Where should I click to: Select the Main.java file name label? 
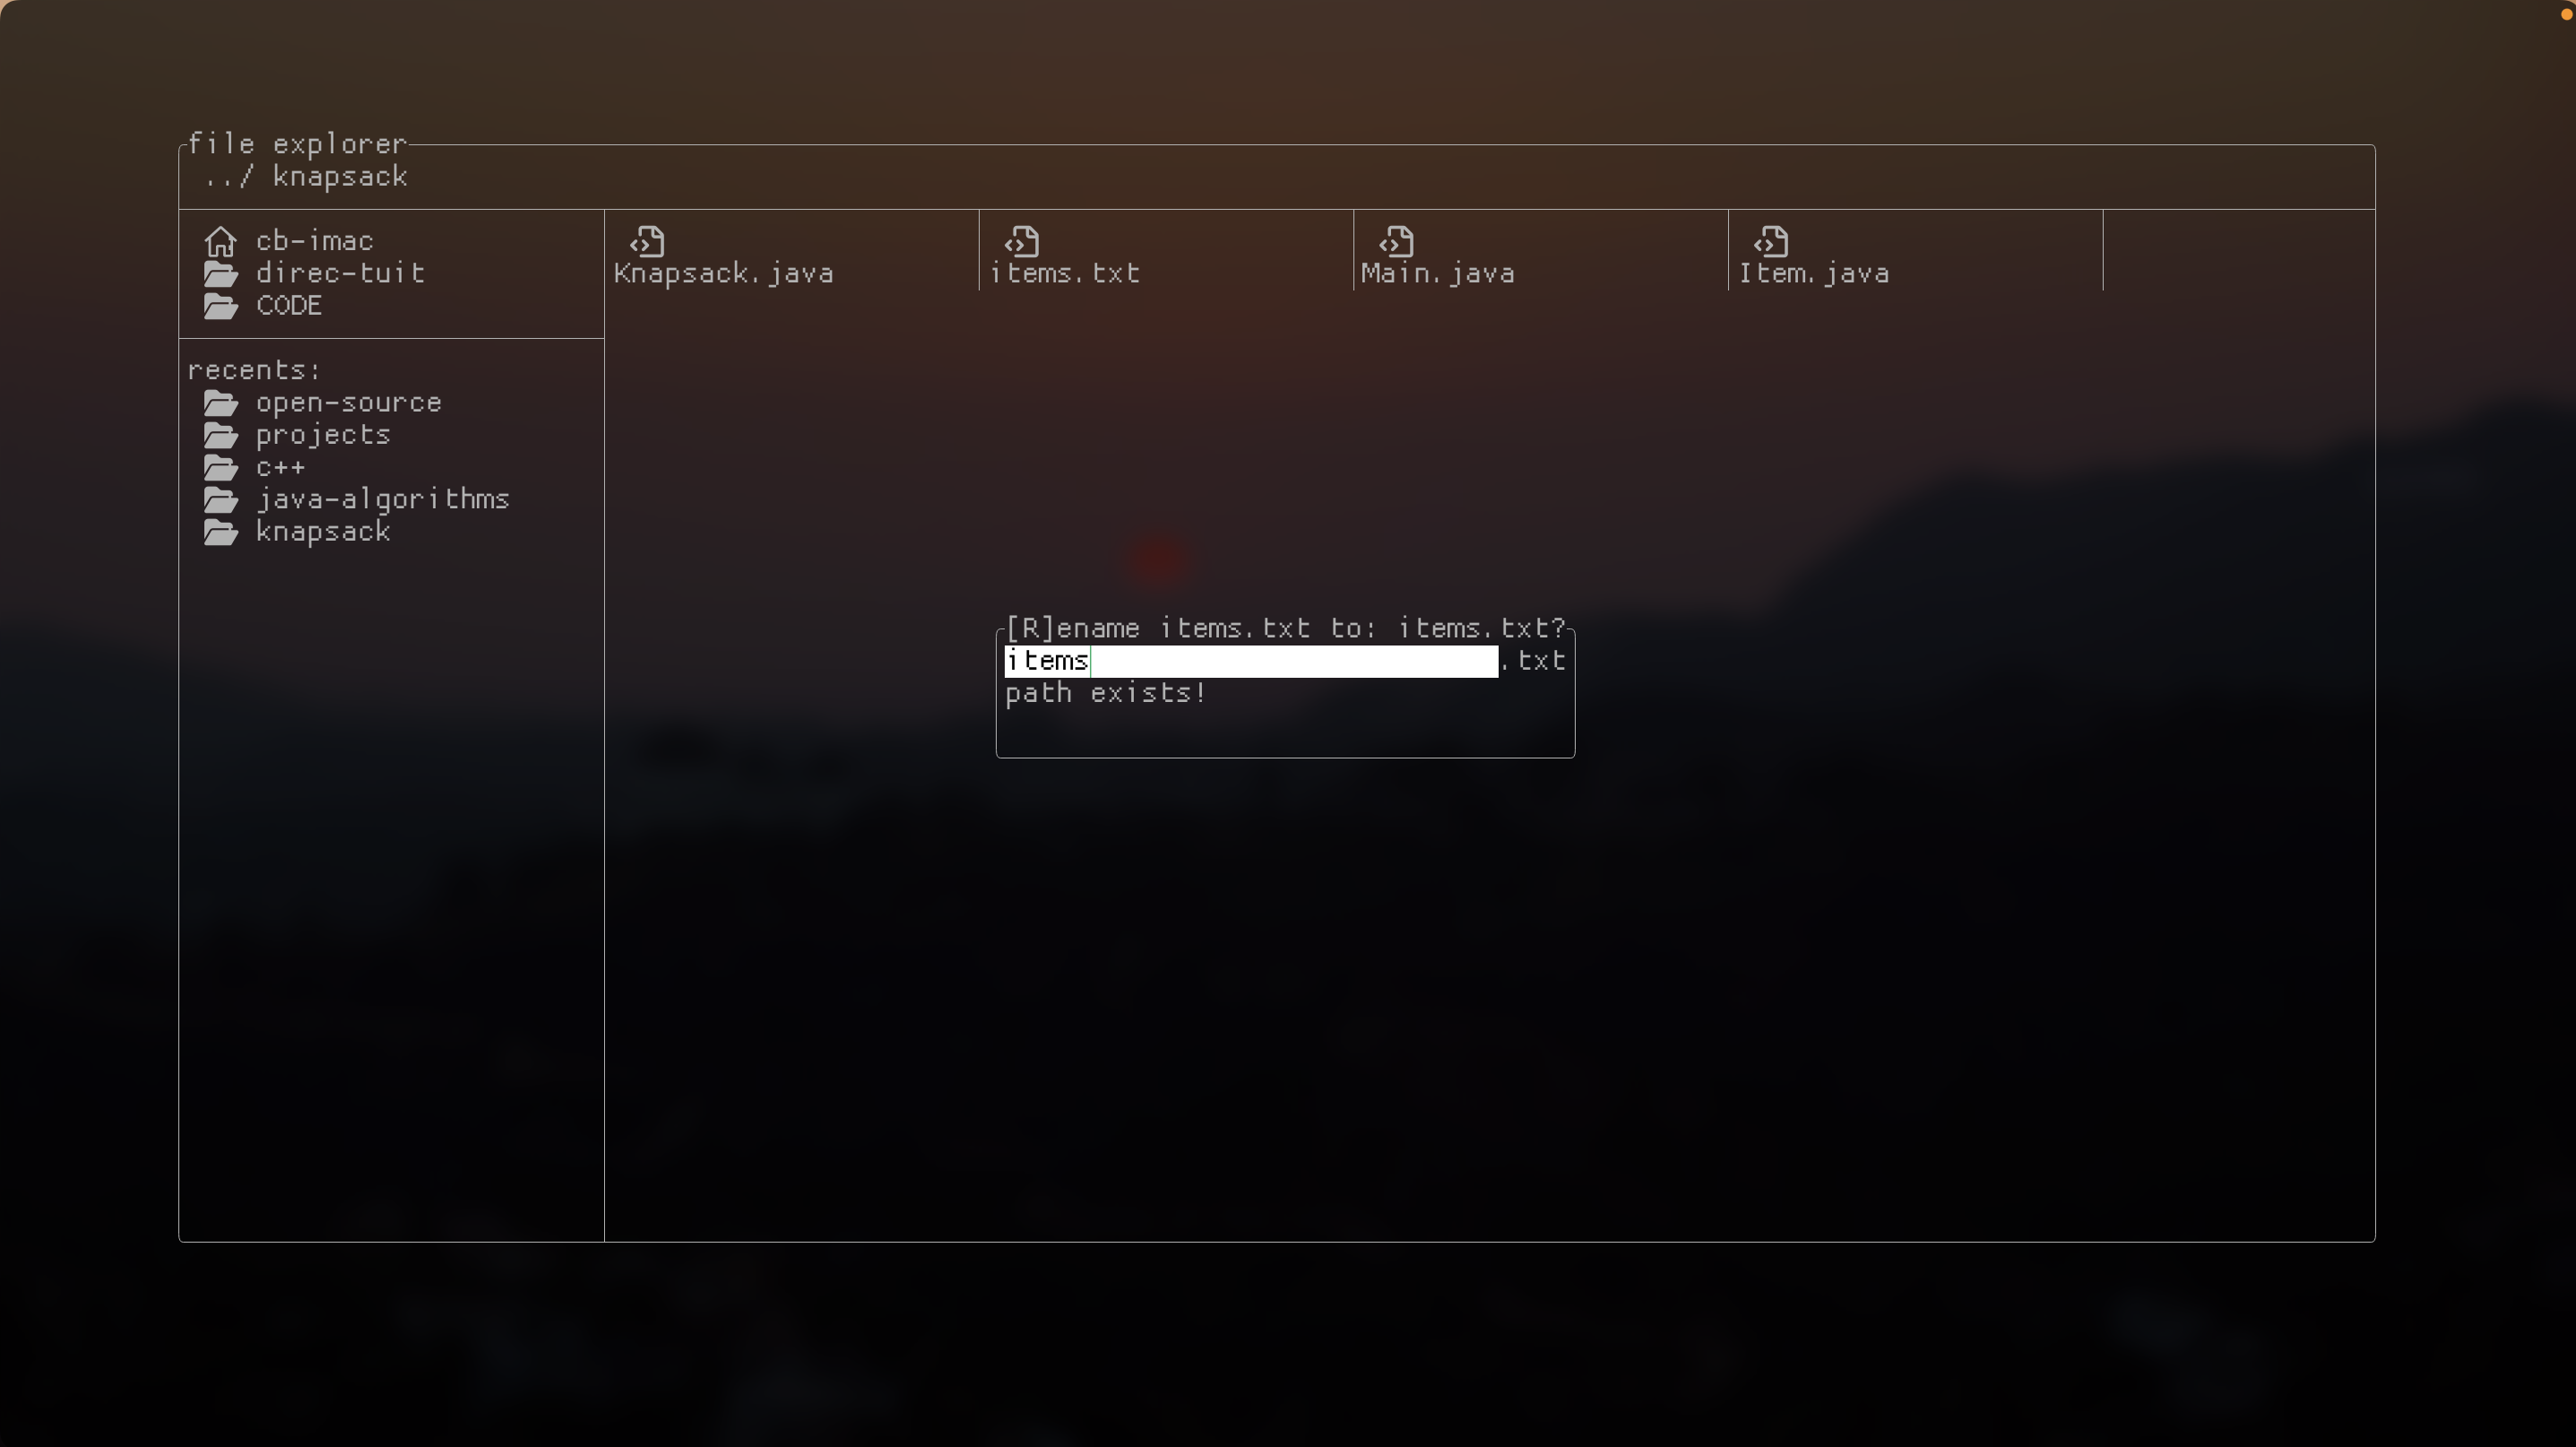point(1438,274)
